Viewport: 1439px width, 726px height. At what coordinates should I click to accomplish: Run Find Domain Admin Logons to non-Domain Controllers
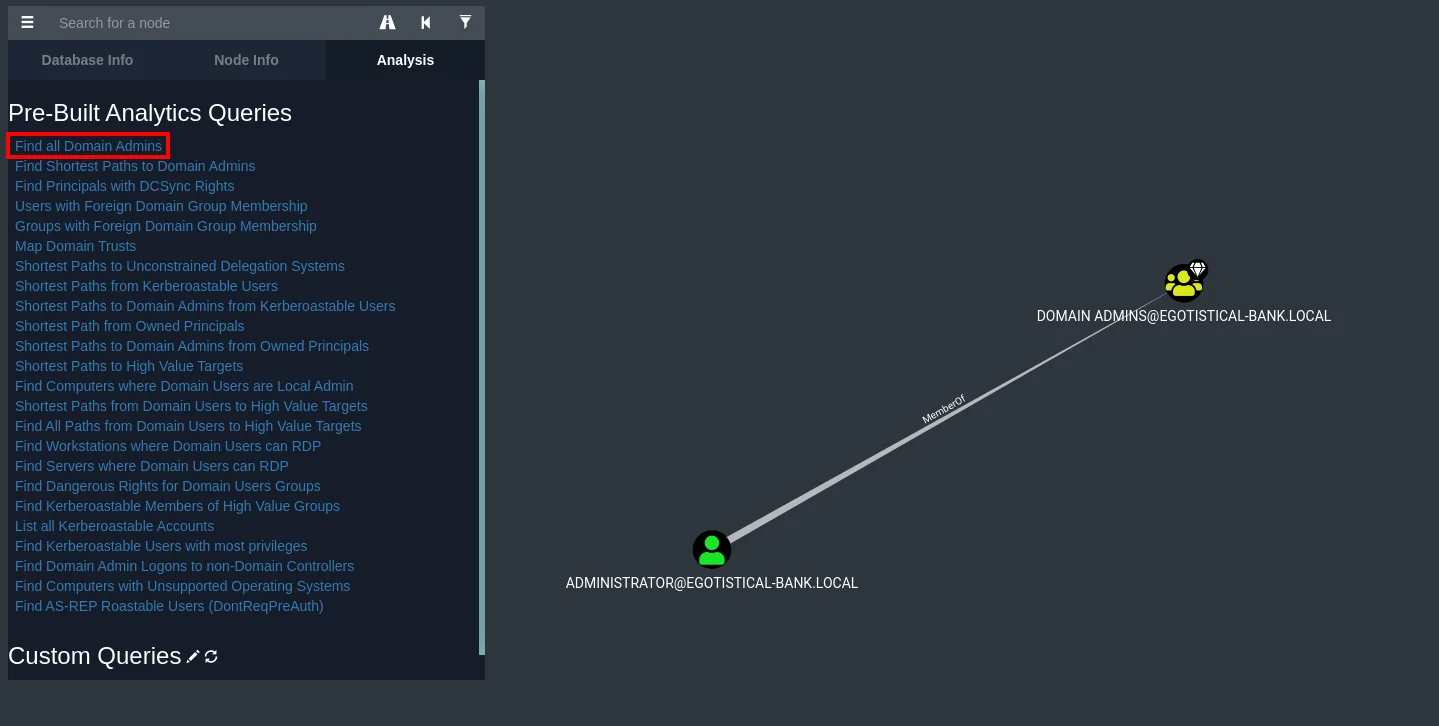(x=184, y=566)
